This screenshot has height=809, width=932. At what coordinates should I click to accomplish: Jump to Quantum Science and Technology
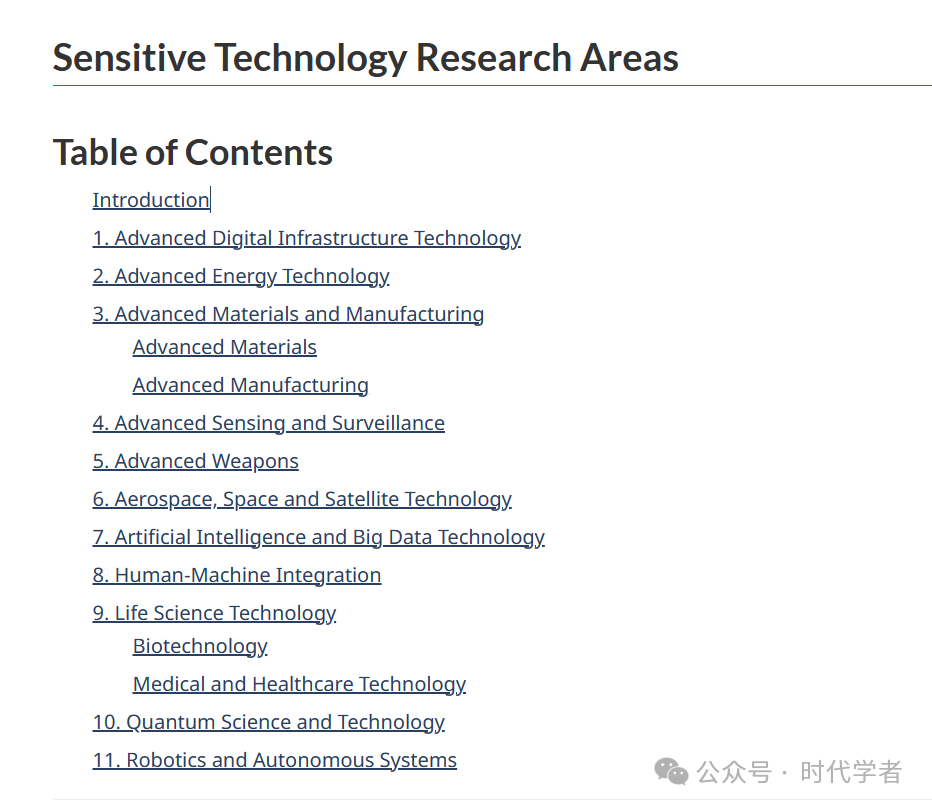point(269,722)
